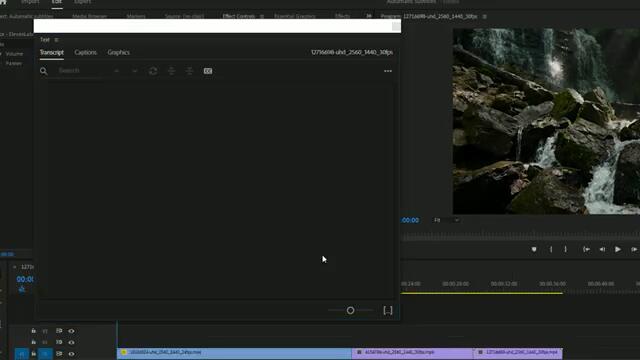
Task: Toggle sync lock on the bottom video track
Action: (59, 353)
